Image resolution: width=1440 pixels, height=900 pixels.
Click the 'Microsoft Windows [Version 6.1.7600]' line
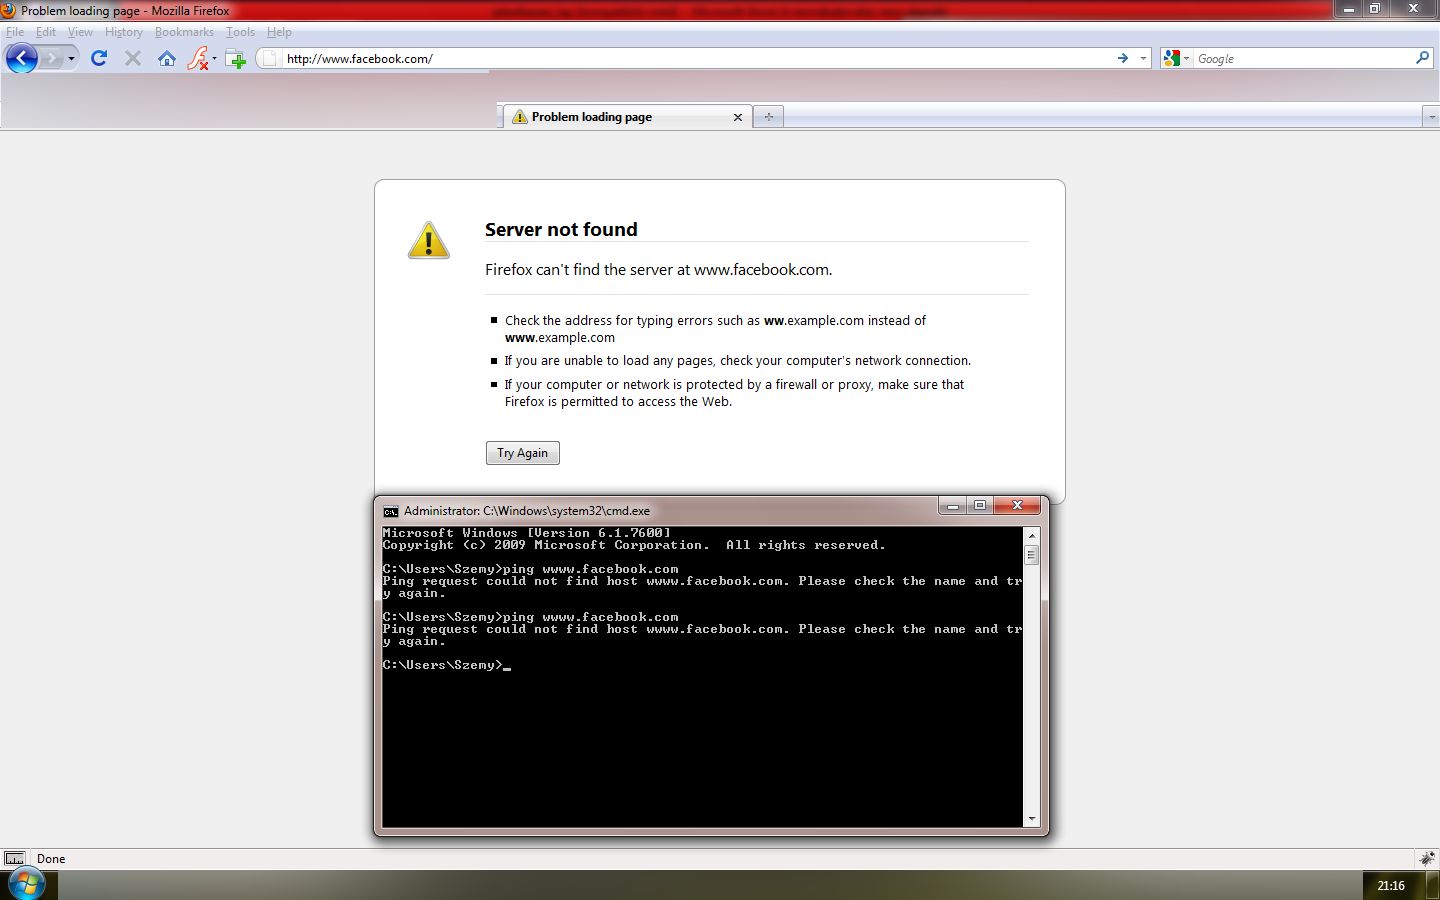pyautogui.click(x=526, y=533)
